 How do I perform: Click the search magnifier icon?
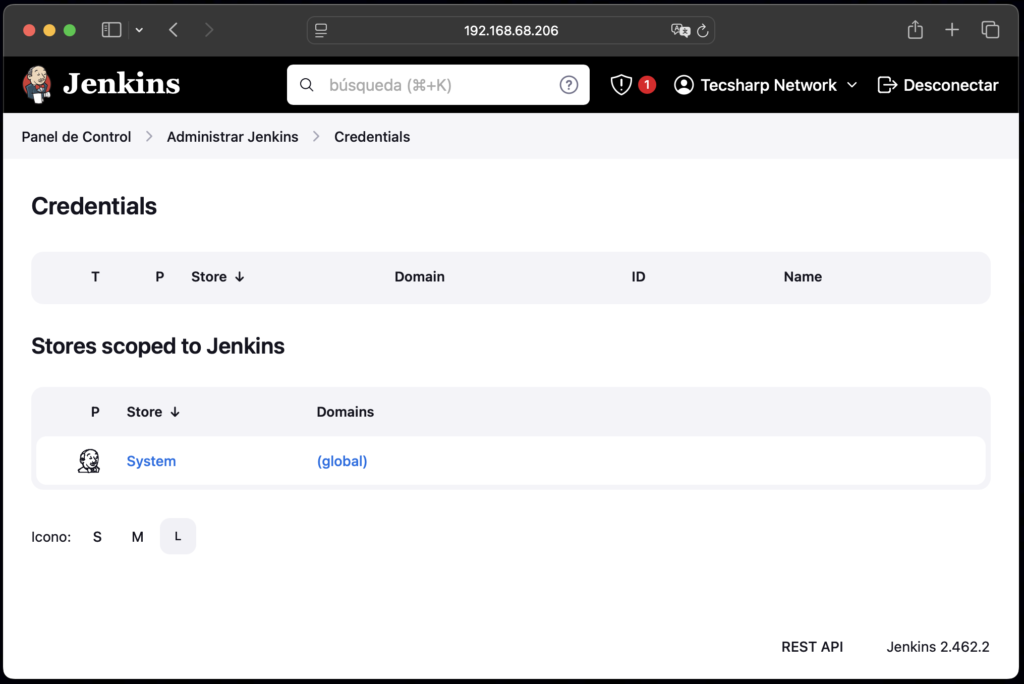(306, 85)
